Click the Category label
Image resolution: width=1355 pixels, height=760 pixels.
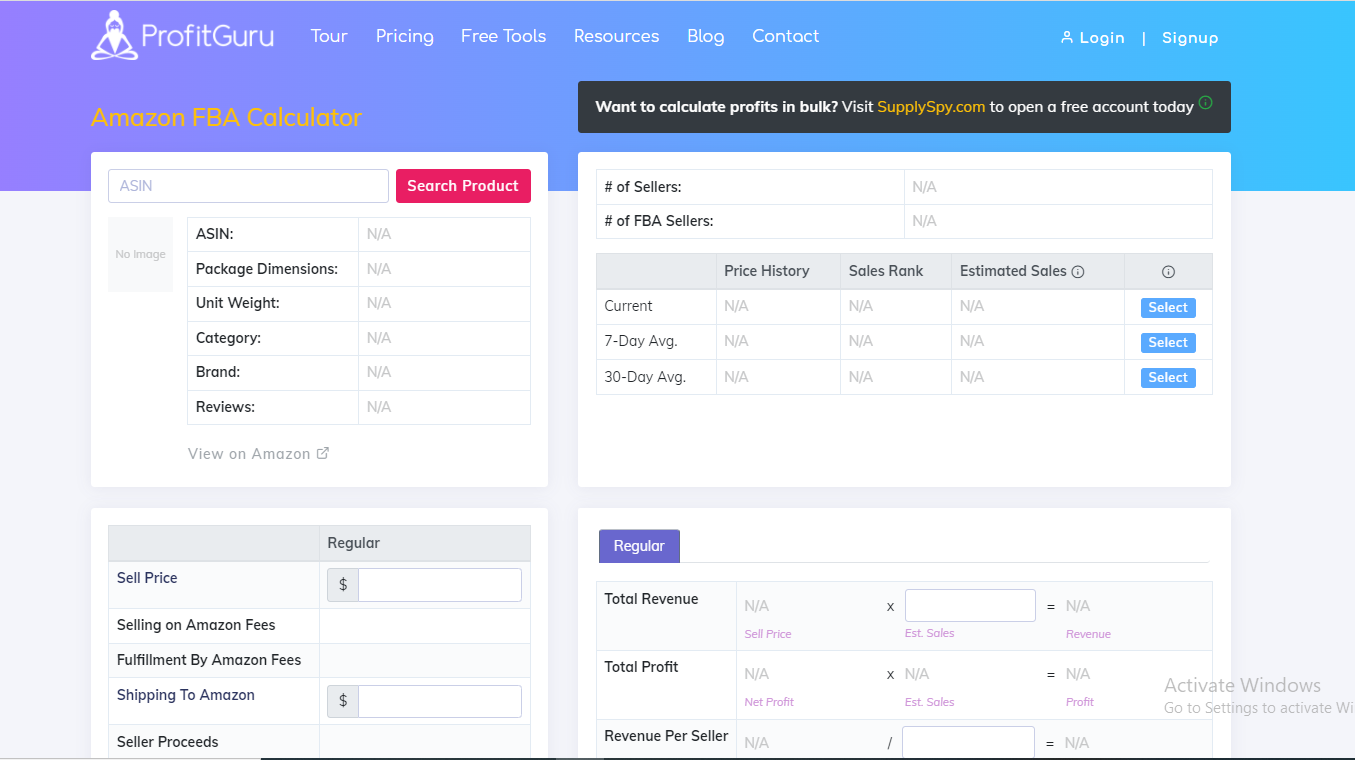(228, 338)
